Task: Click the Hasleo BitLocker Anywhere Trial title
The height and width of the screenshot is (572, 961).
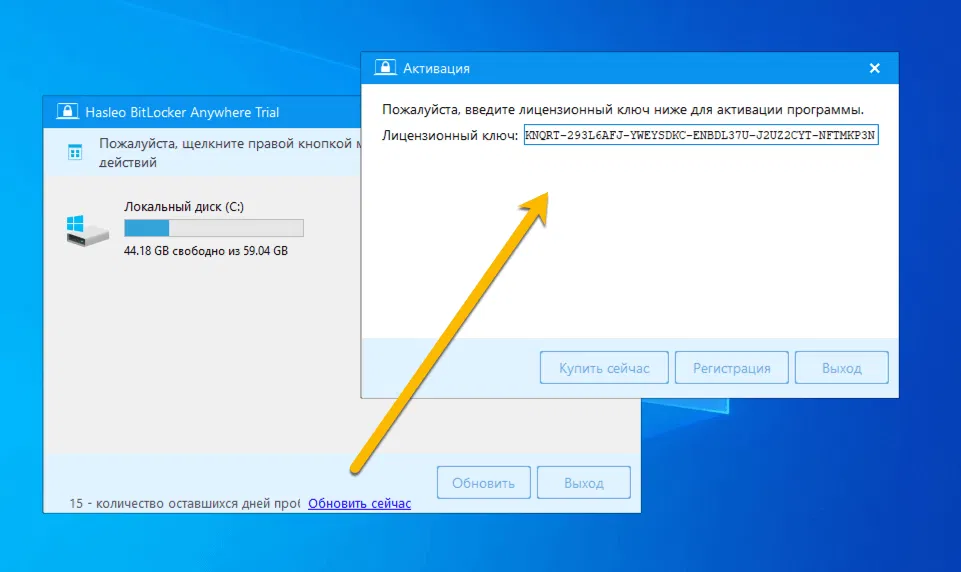Action: 182,112
